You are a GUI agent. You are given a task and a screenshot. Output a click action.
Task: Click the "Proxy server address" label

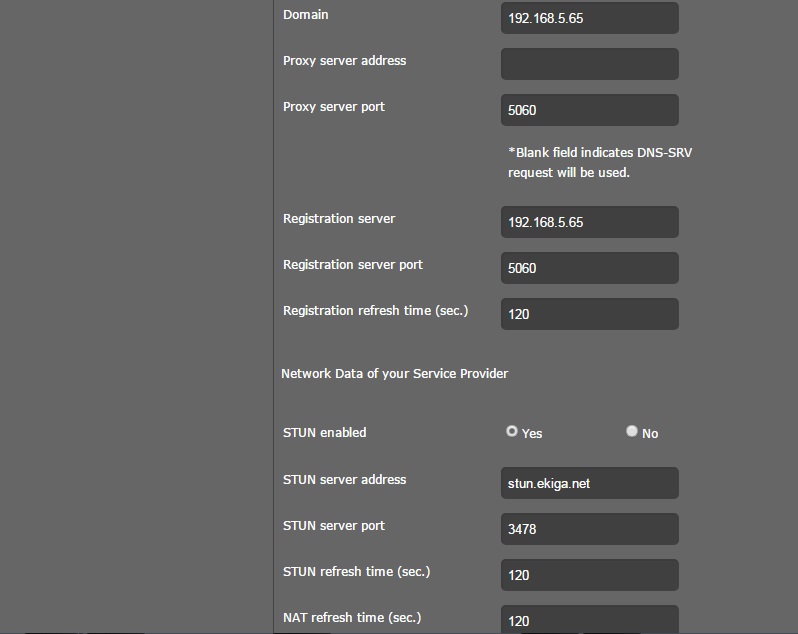click(x=344, y=61)
